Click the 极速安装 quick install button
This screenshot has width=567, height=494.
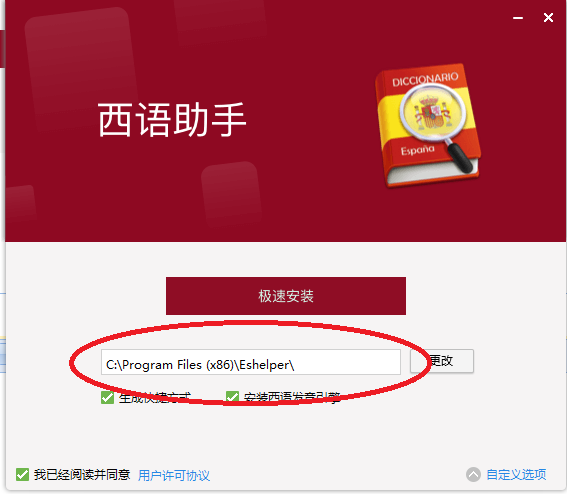pos(286,296)
